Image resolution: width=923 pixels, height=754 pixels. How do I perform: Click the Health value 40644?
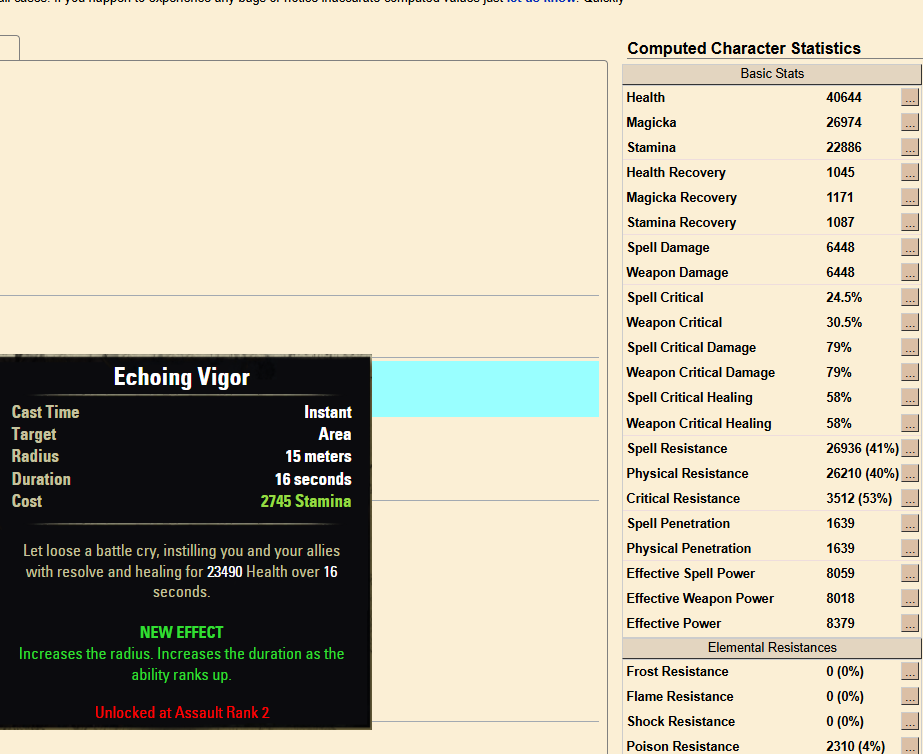tap(844, 98)
